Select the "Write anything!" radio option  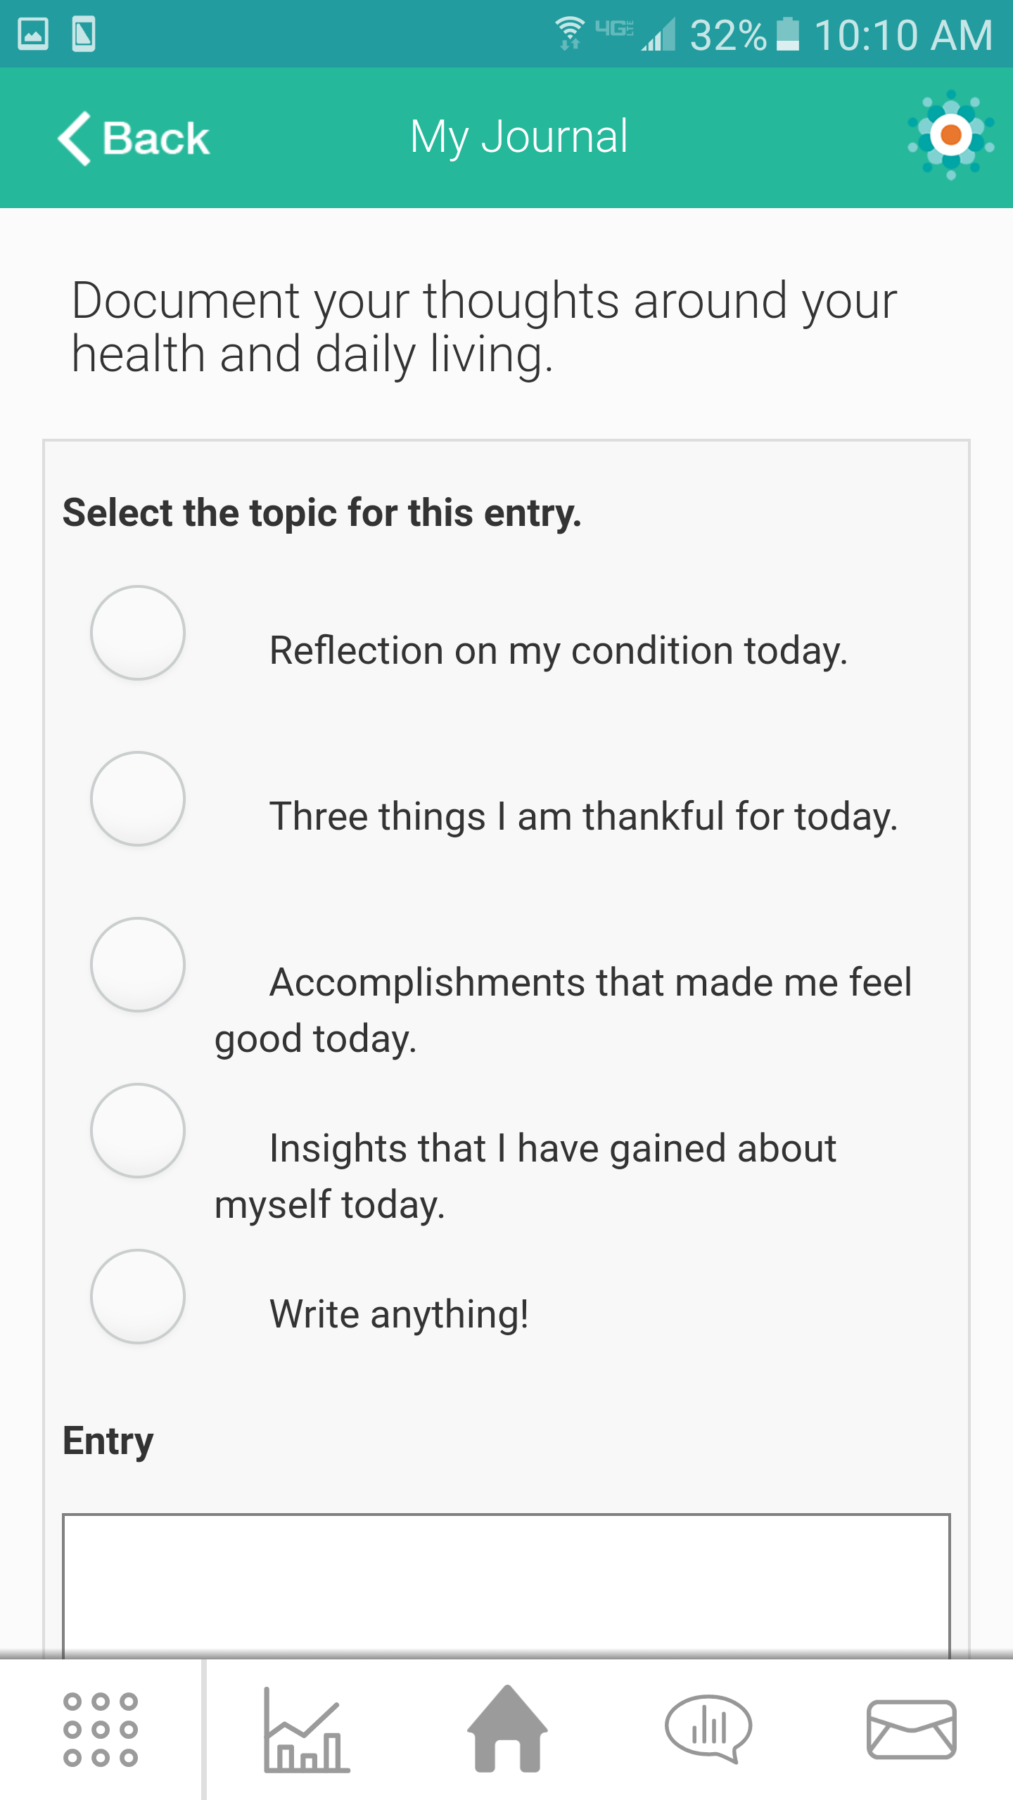(138, 1297)
